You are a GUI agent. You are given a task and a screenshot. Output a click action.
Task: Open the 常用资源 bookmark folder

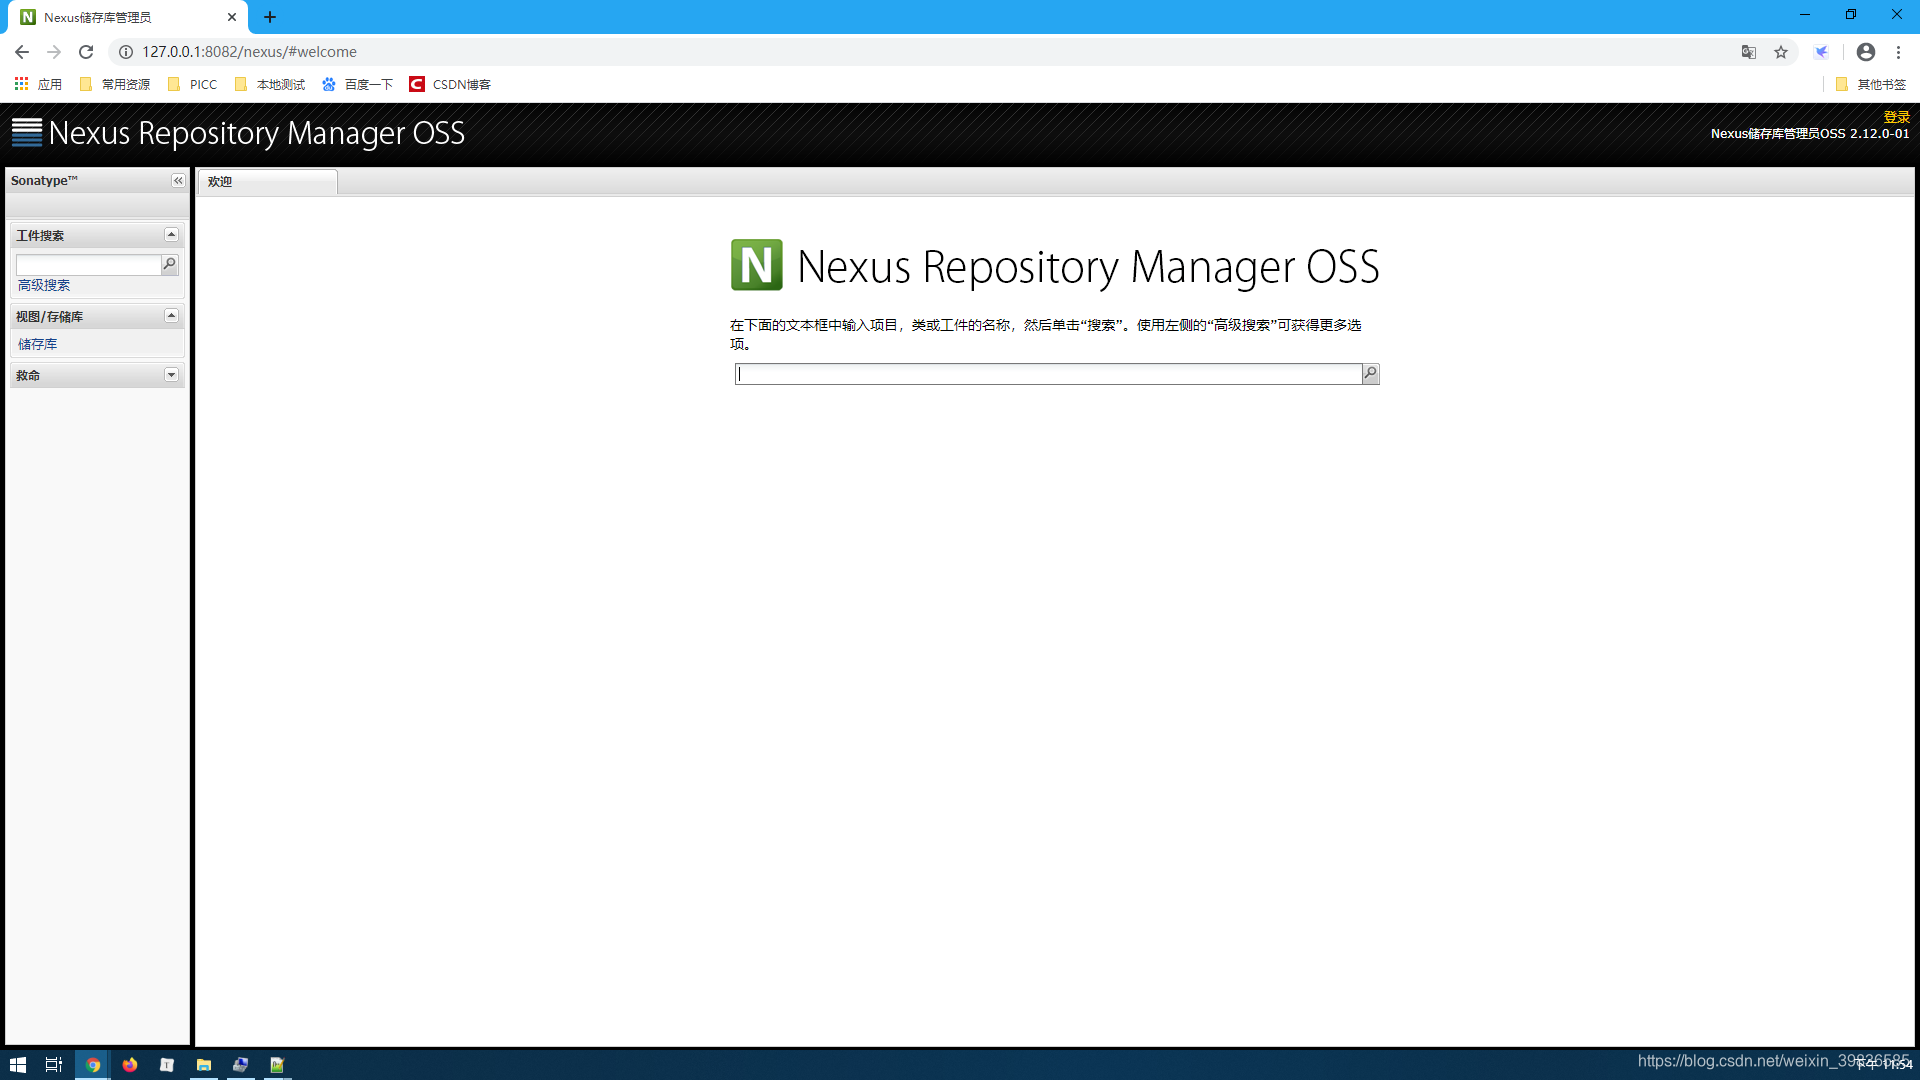pos(115,84)
